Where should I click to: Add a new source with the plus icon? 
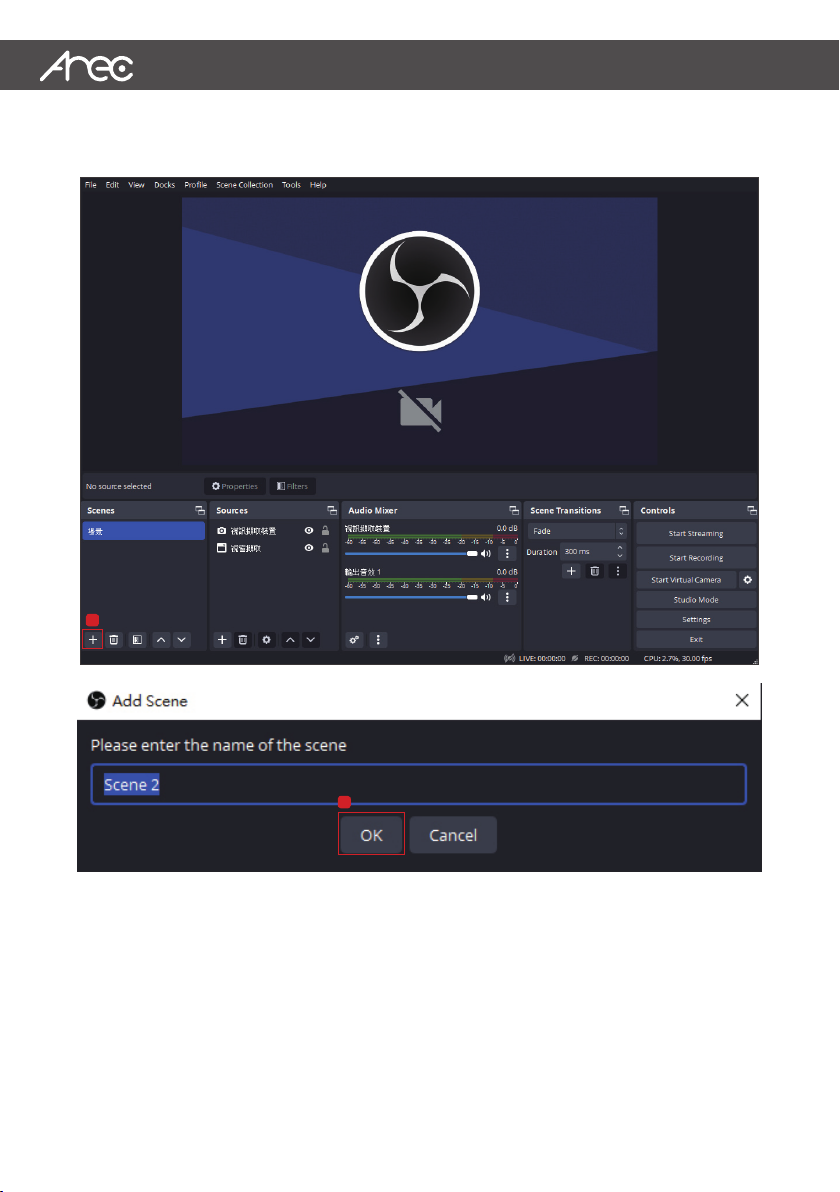tap(222, 640)
